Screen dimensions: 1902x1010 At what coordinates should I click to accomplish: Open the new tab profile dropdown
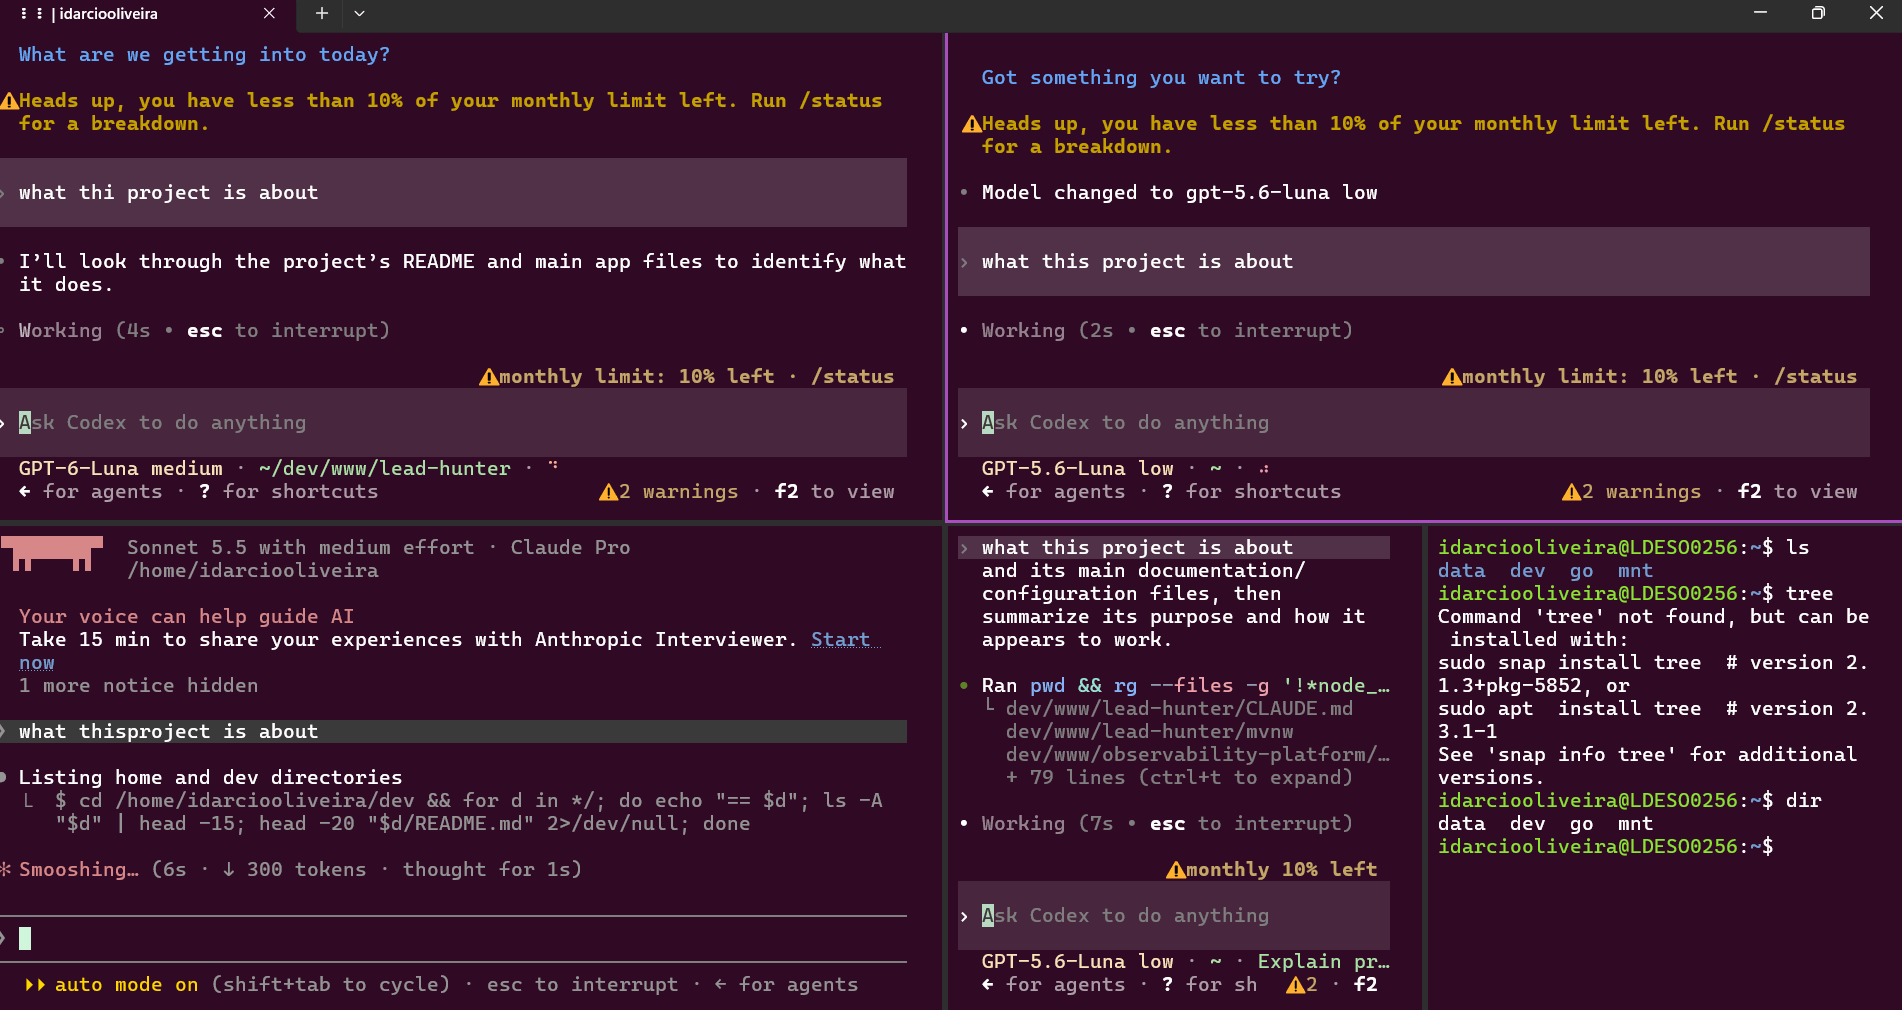(x=359, y=14)
